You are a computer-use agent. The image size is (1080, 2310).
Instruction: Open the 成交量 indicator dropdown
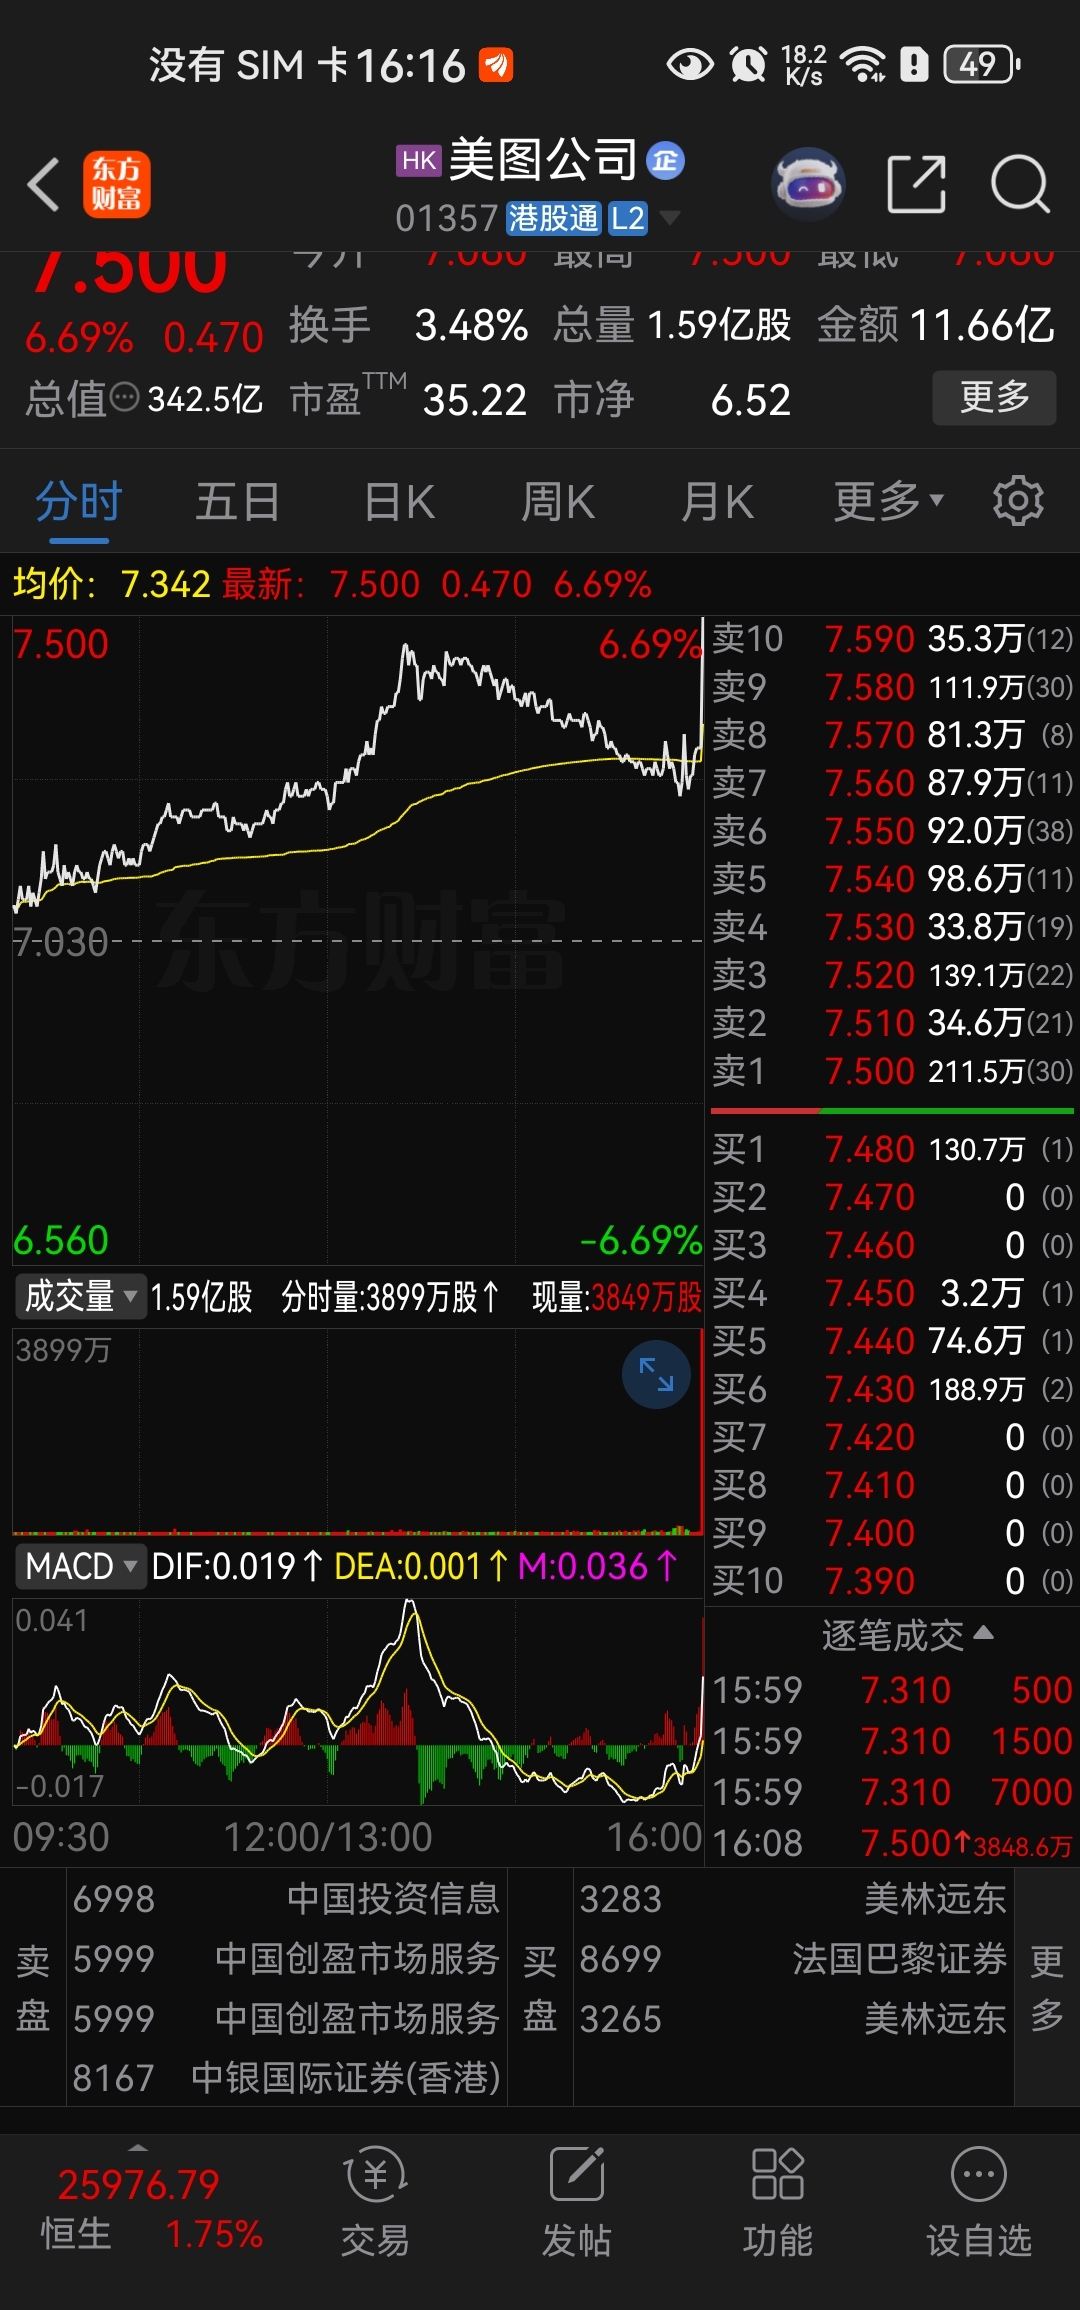click(x=79, y=1296)
